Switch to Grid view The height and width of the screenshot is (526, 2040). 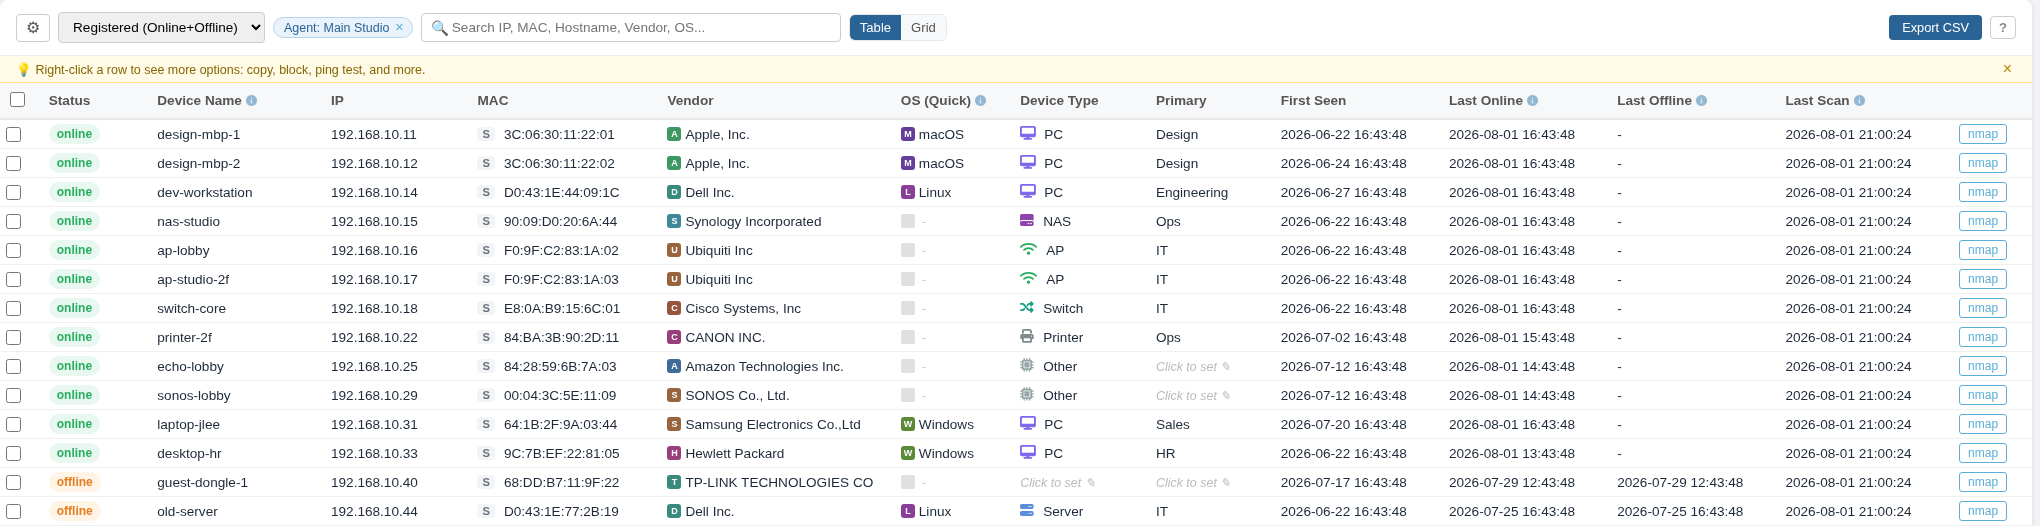923,28
